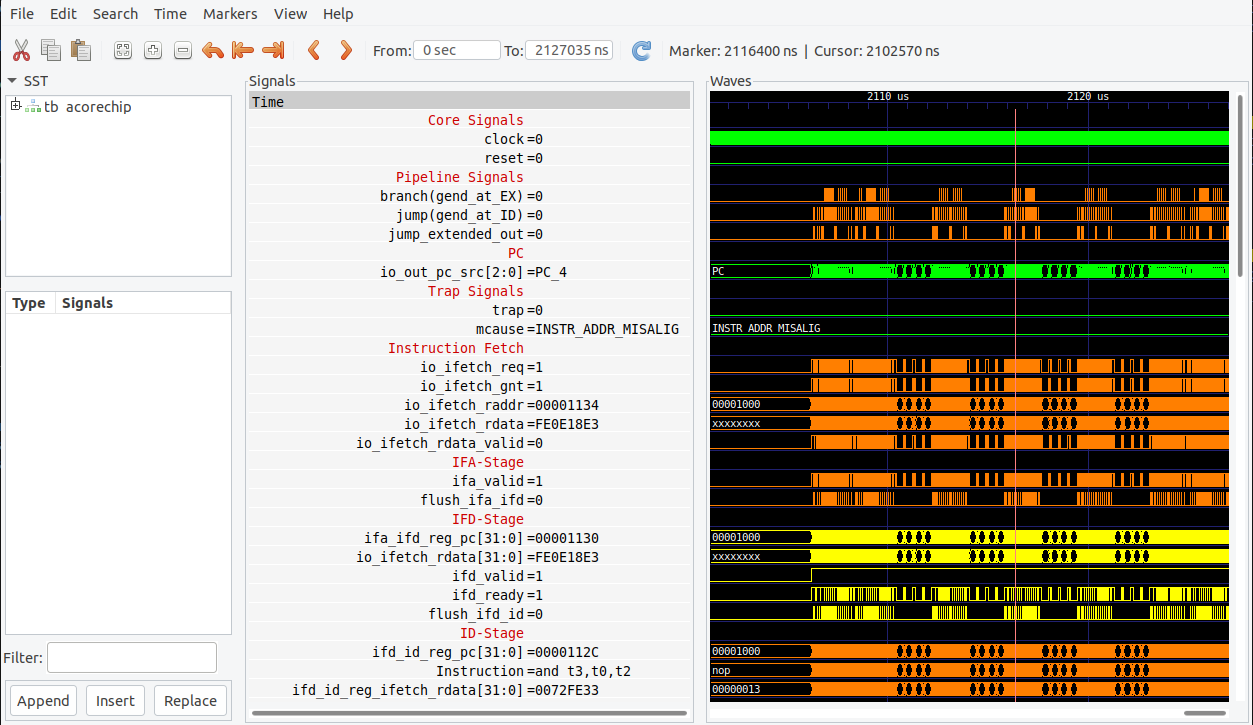Select the jump_extended_out signal row
The height and width of the screenshot is (725, 1253).
click(x=469, y=234)
